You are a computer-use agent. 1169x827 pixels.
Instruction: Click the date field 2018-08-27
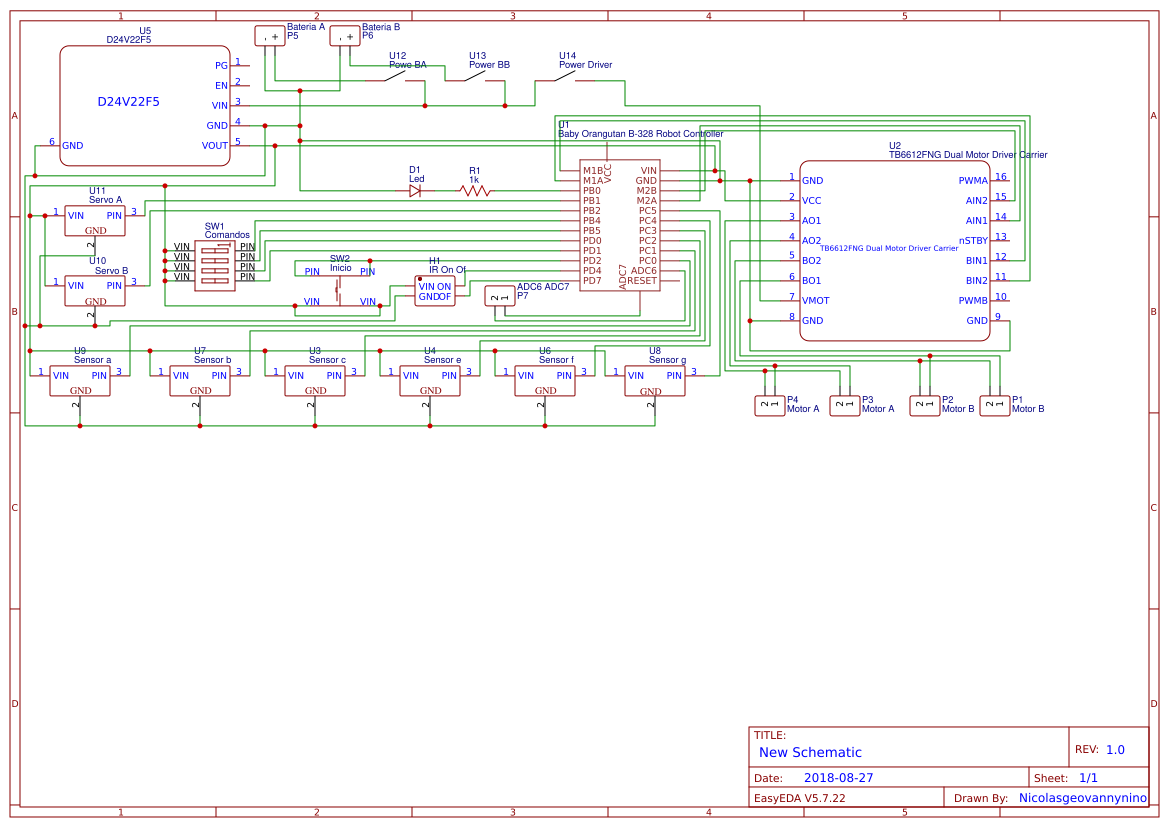pos(838,778)
